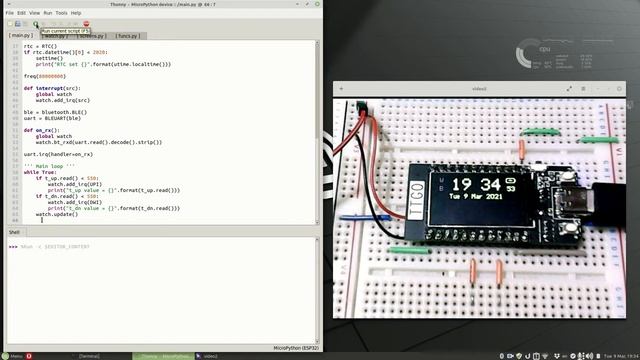Click the Open file toolbar icon
The width and height of the screenshot is (640, 360).
pos(18,24)
